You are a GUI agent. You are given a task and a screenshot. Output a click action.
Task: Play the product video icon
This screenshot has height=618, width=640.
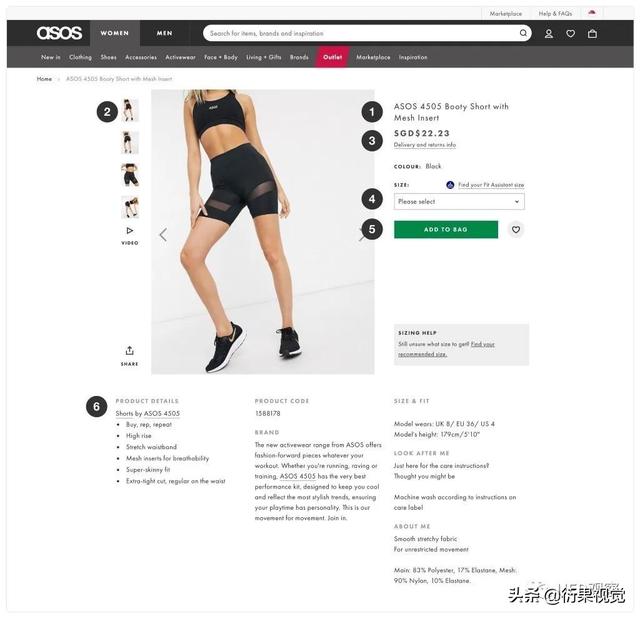(130, 231)
